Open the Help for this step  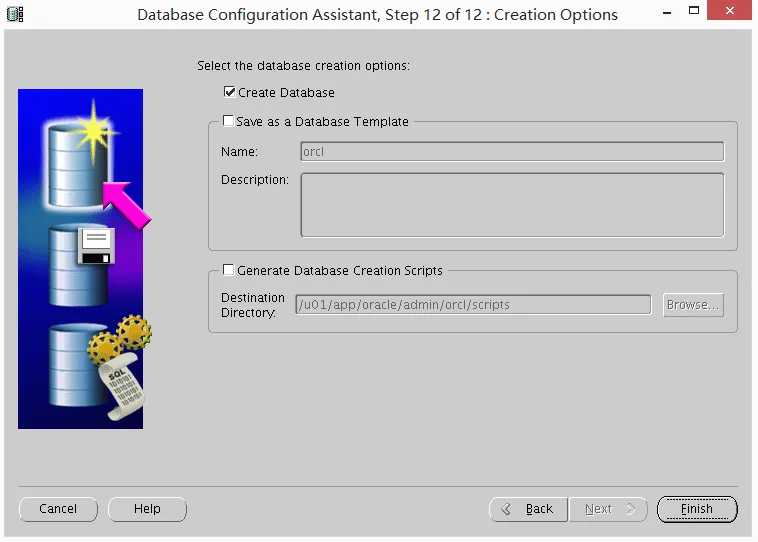click(147, 509)
